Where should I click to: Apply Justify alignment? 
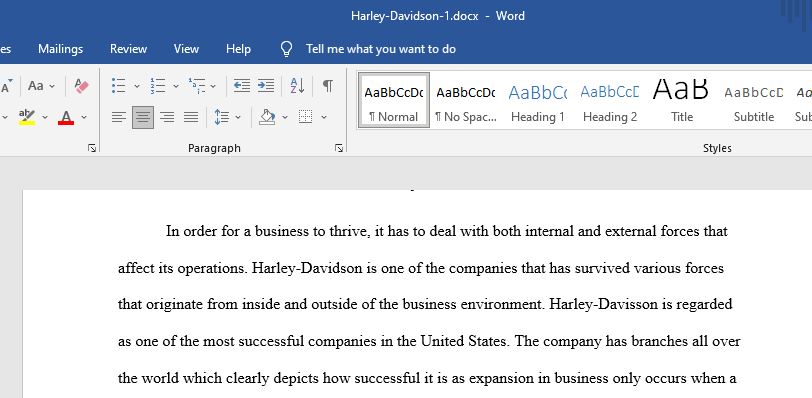(191, 117)
